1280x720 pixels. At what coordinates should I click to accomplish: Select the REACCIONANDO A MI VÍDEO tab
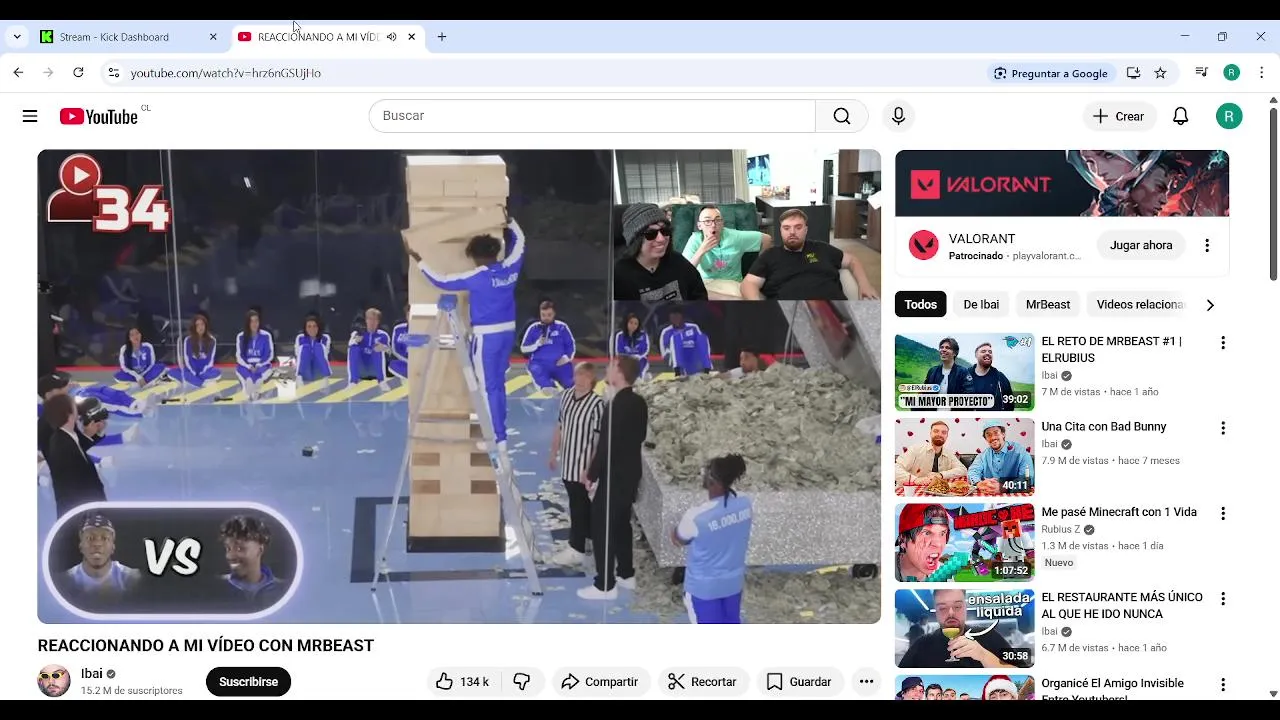(328, 37)
